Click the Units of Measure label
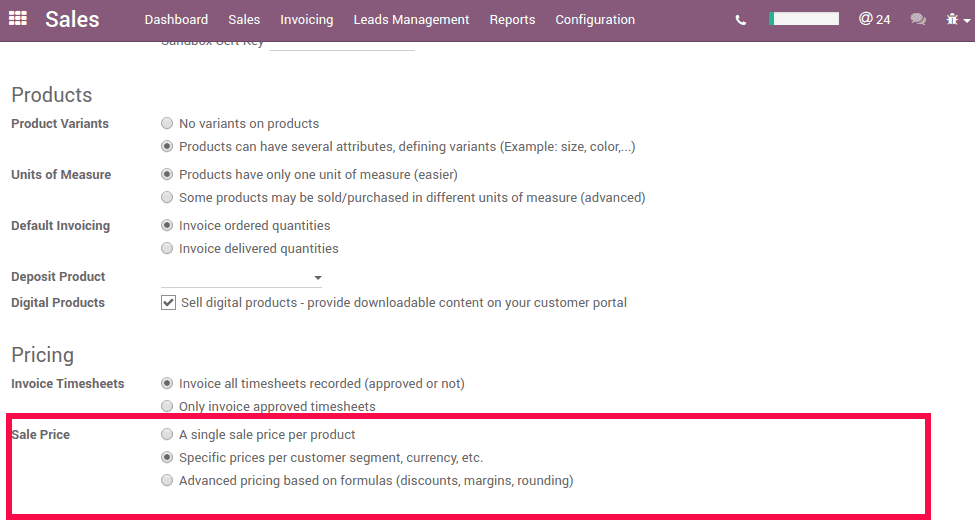This screenshot has width=975, height=520. coord(61,174)
